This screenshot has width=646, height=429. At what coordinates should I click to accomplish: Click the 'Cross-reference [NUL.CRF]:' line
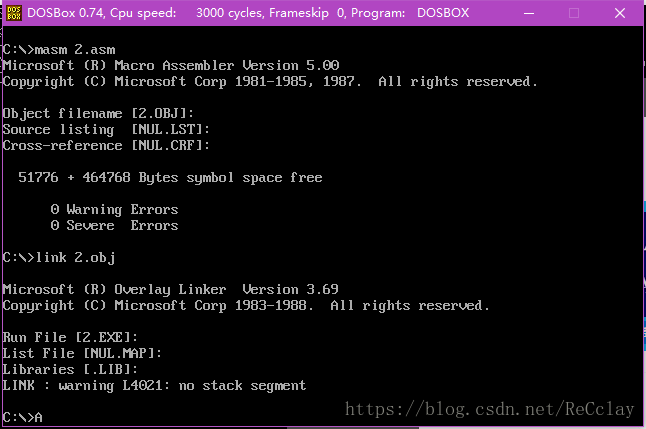click(x=106, y=145)
